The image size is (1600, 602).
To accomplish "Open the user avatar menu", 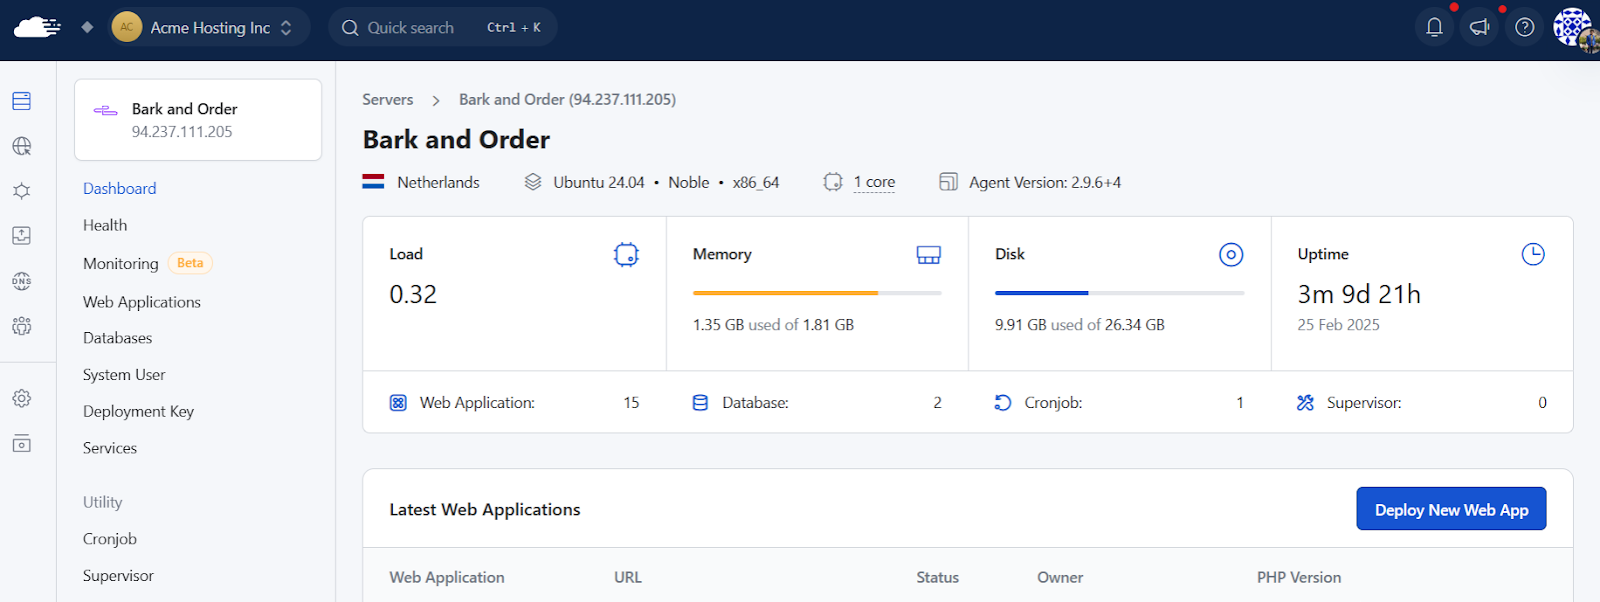I will coord(1573,28).
